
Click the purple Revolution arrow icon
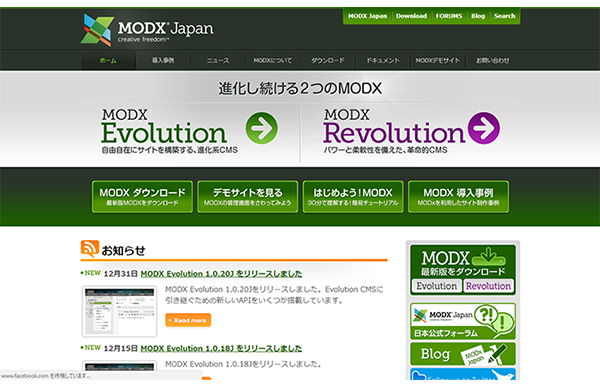(x=484, y=128)
